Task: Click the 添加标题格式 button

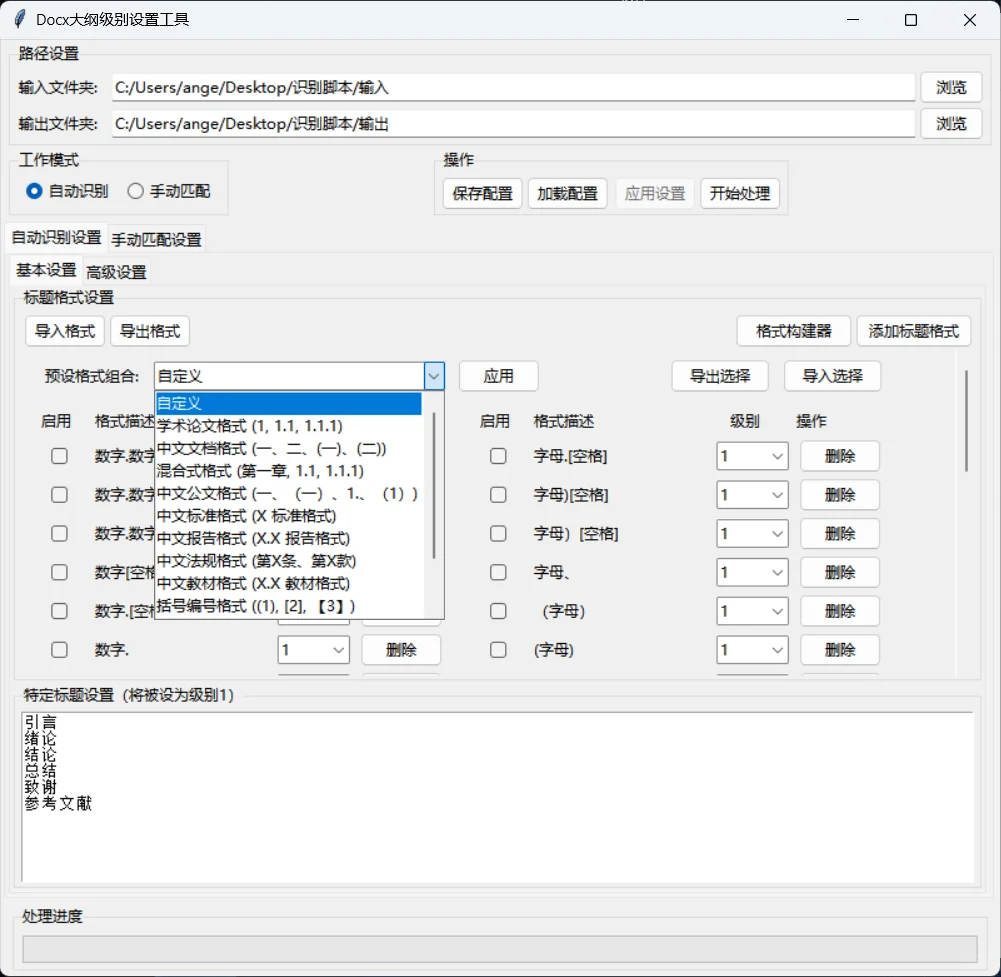Action: (x=913, y=330)
